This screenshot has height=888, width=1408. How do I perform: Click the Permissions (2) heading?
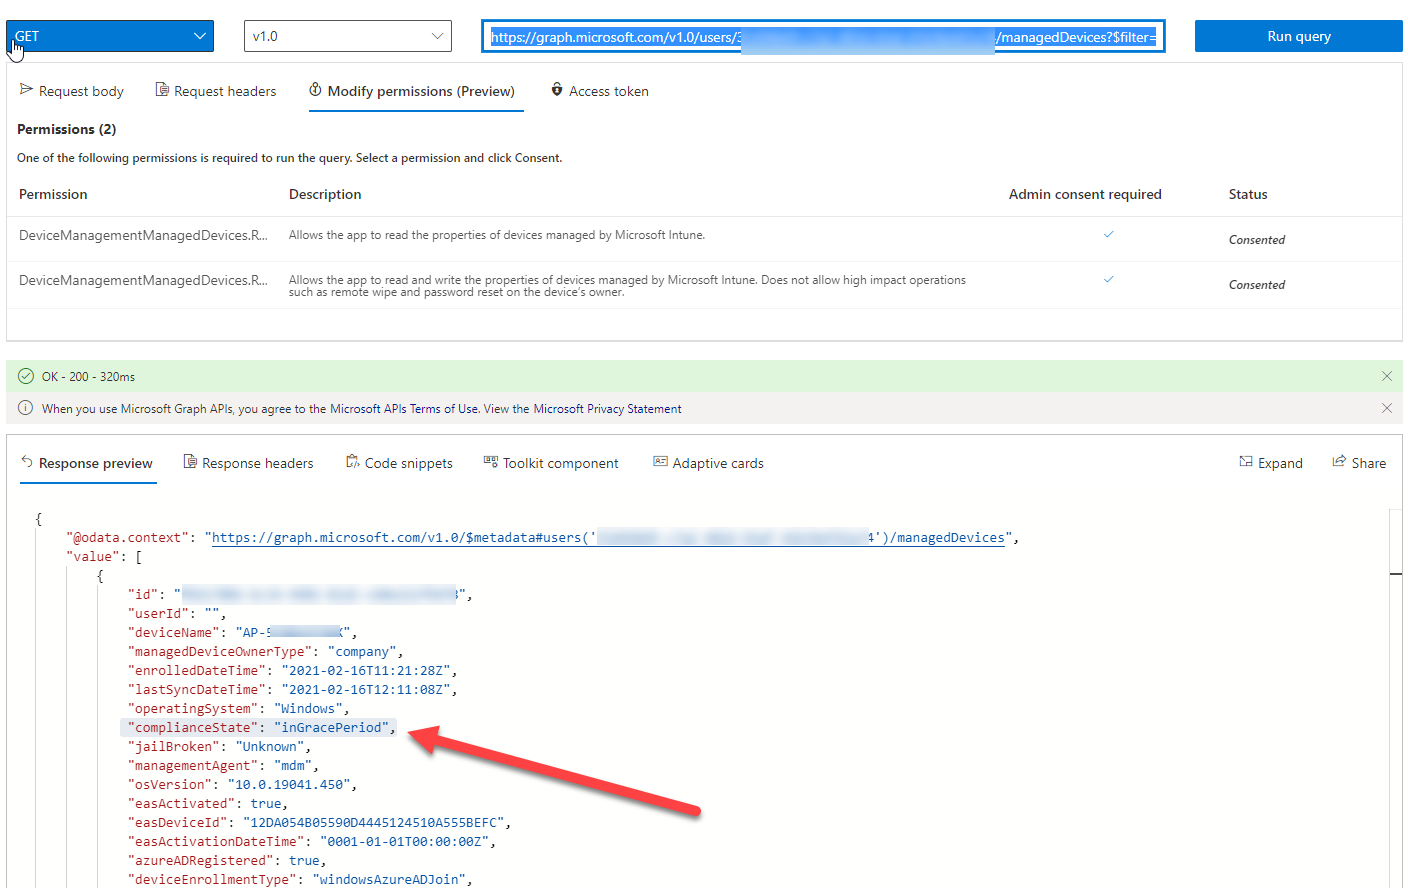(x=66, y=129)
